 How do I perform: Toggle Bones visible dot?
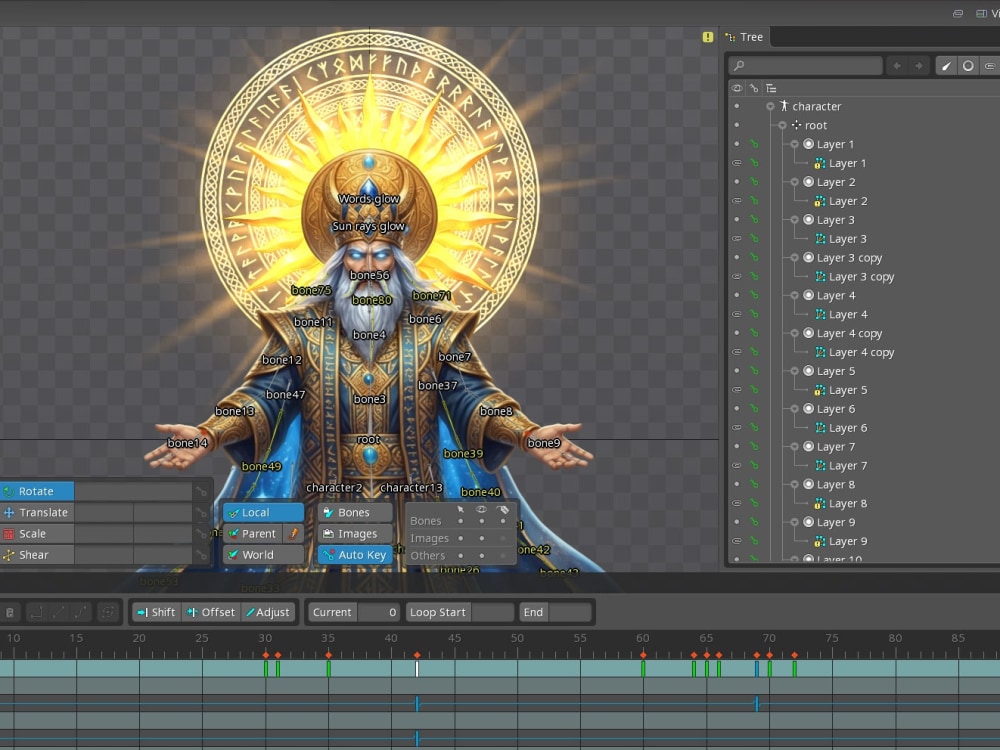pos(482,521)
